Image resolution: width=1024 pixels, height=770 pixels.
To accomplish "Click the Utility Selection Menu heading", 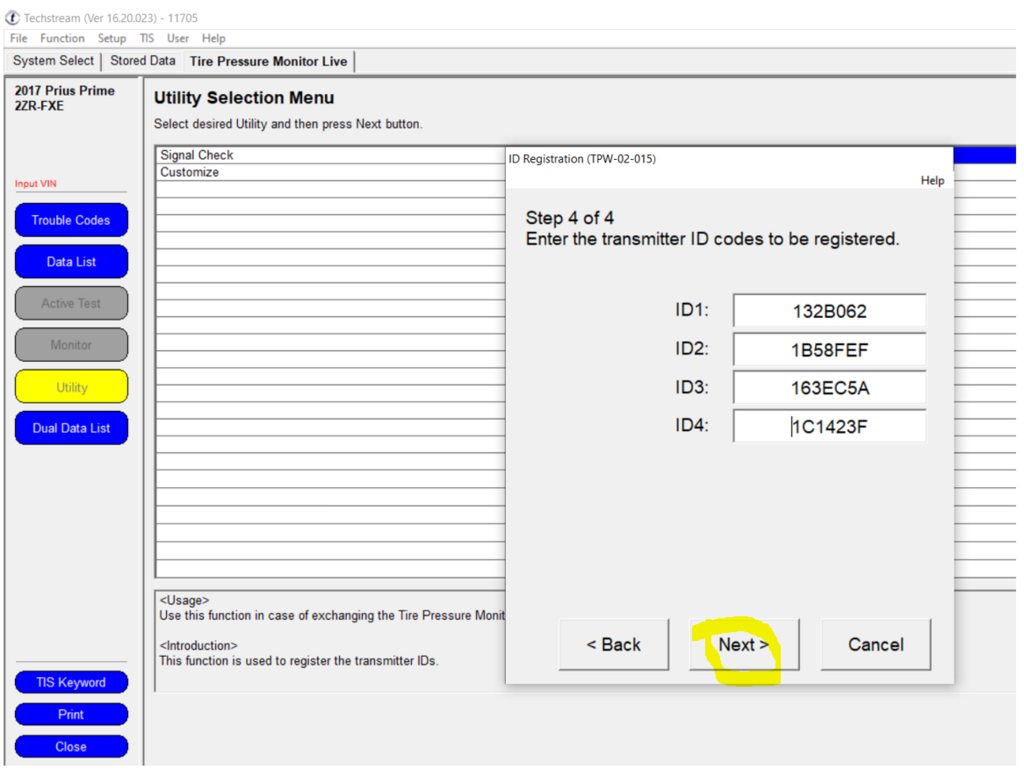I will (x=244, y=98).
